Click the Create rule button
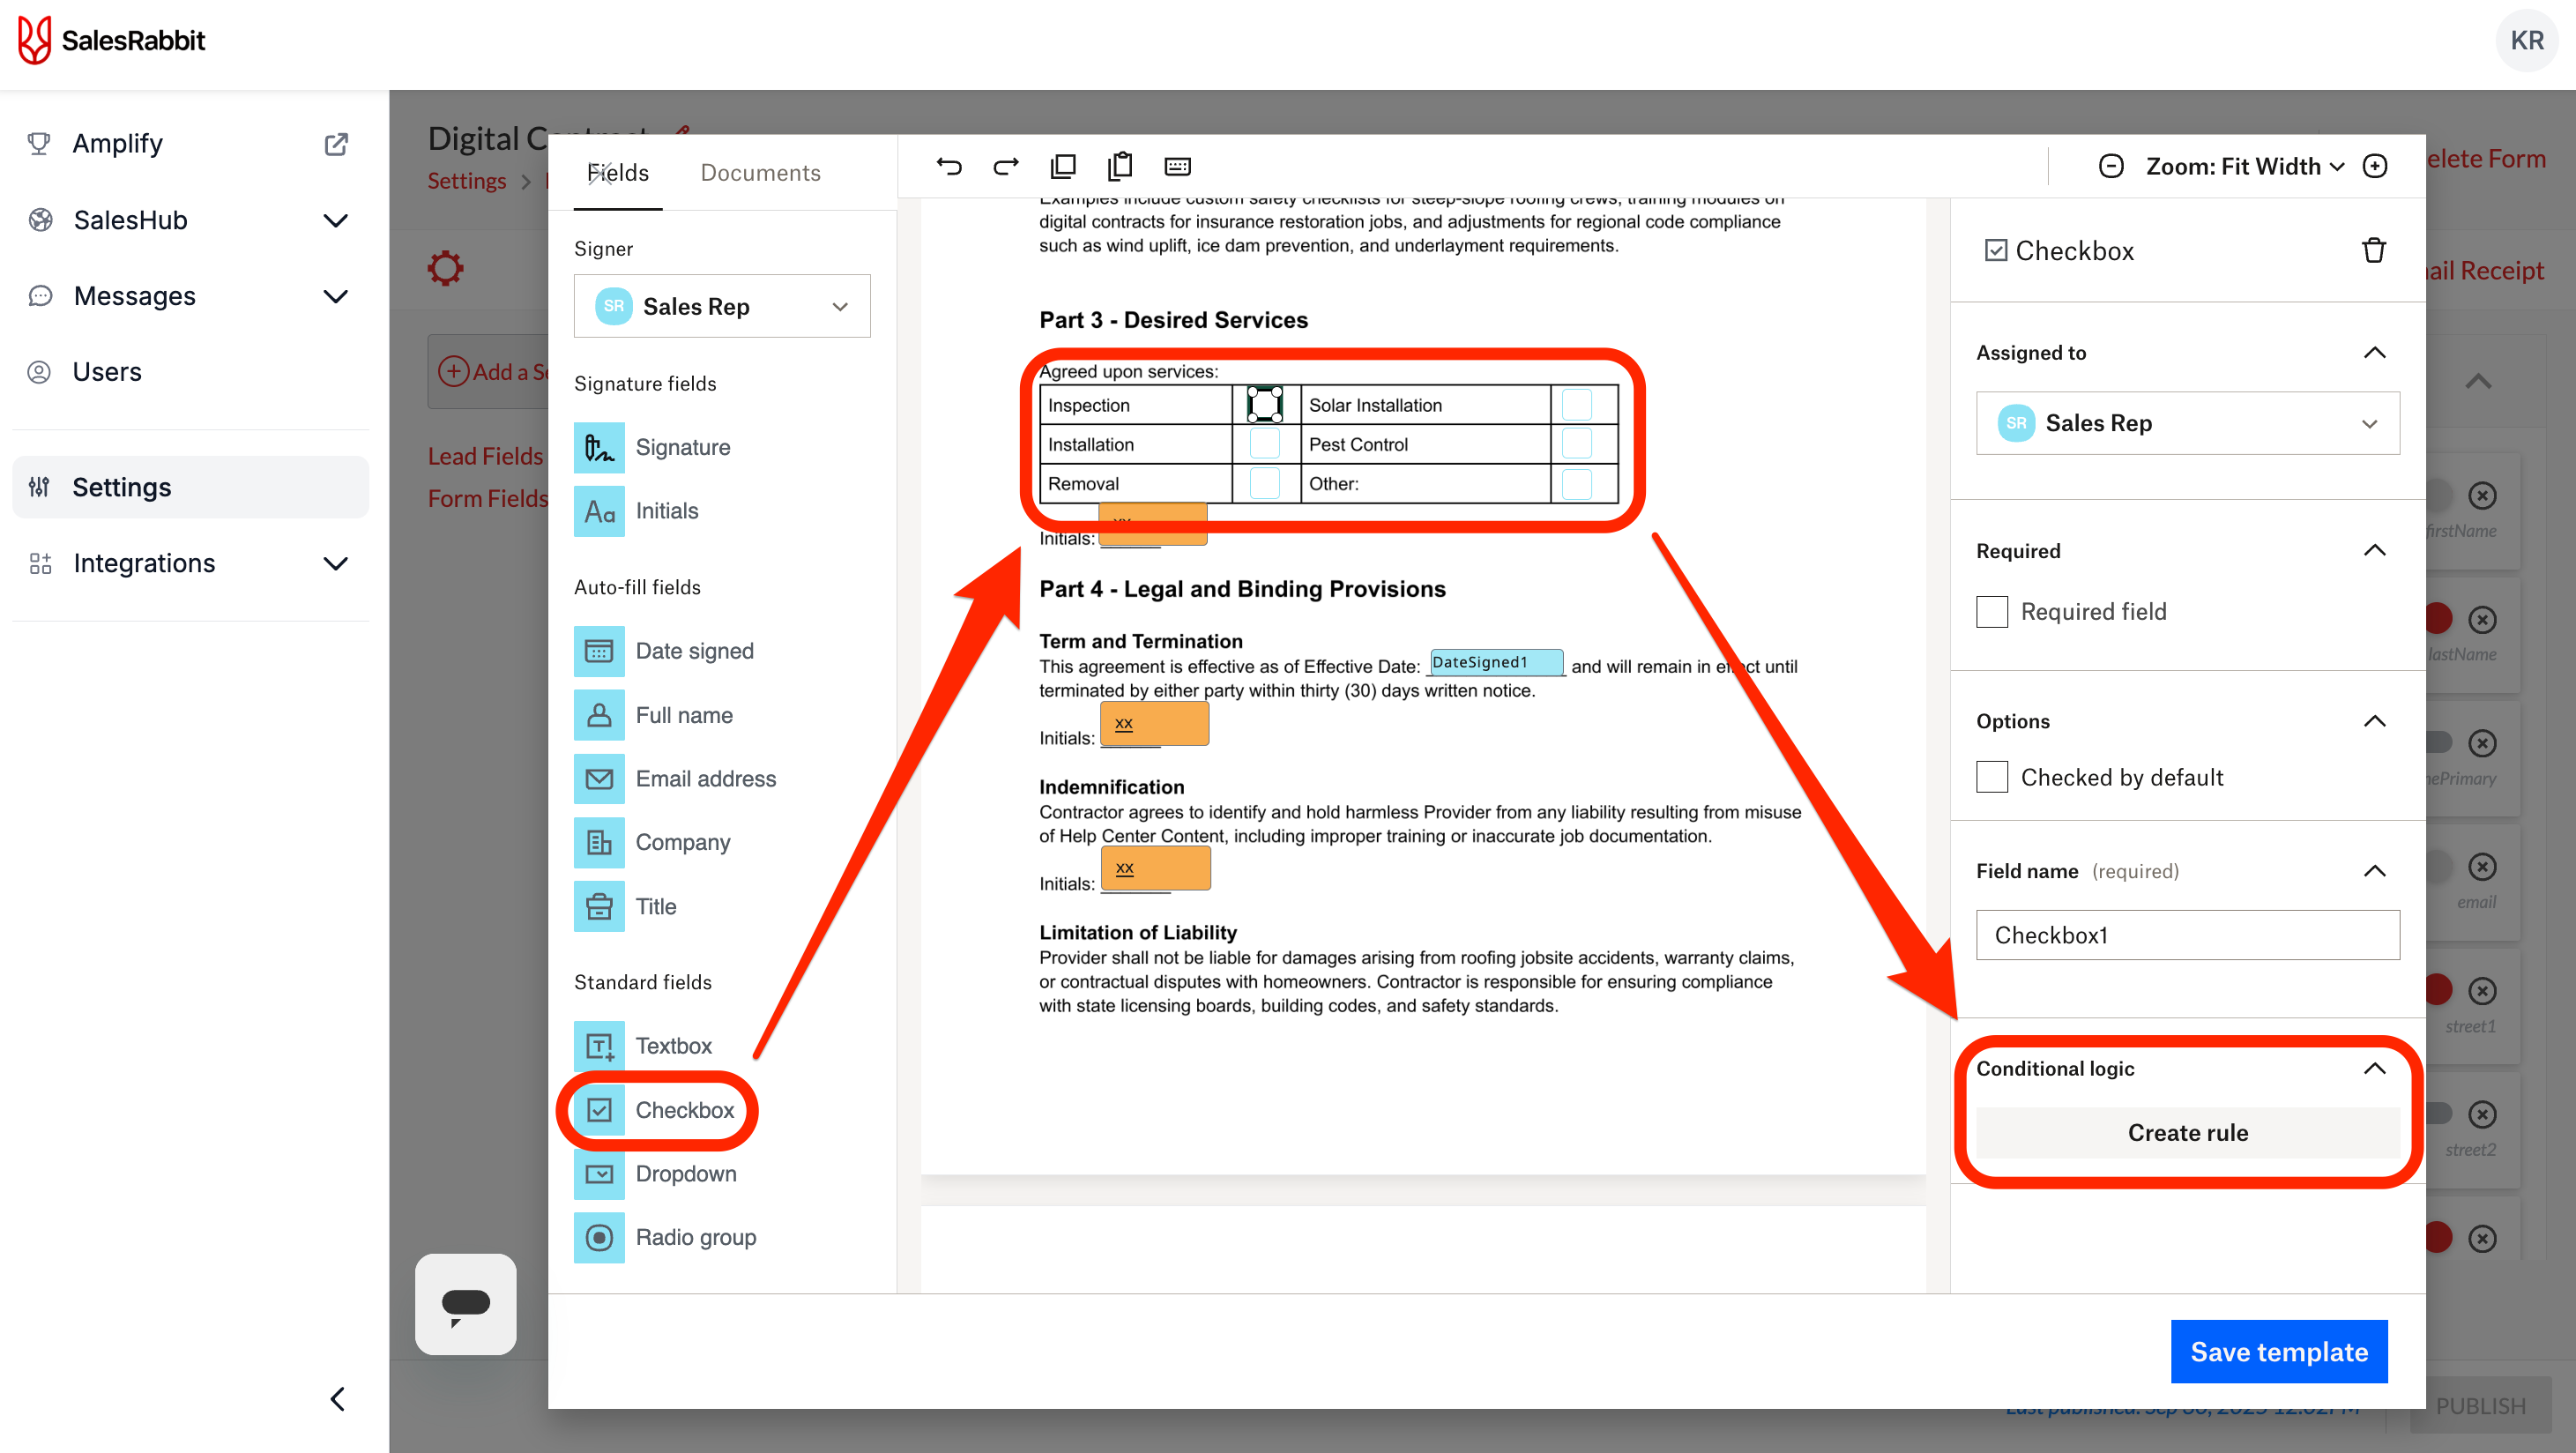The width and height of the screenshot is (2576, 1453). click(2187, 1132)
